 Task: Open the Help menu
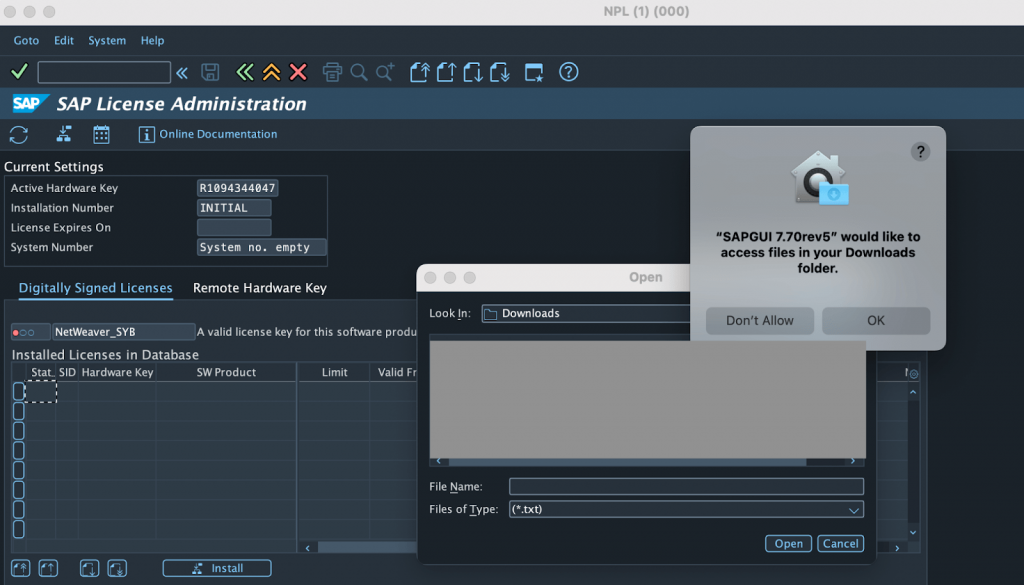tap(153, 40)
